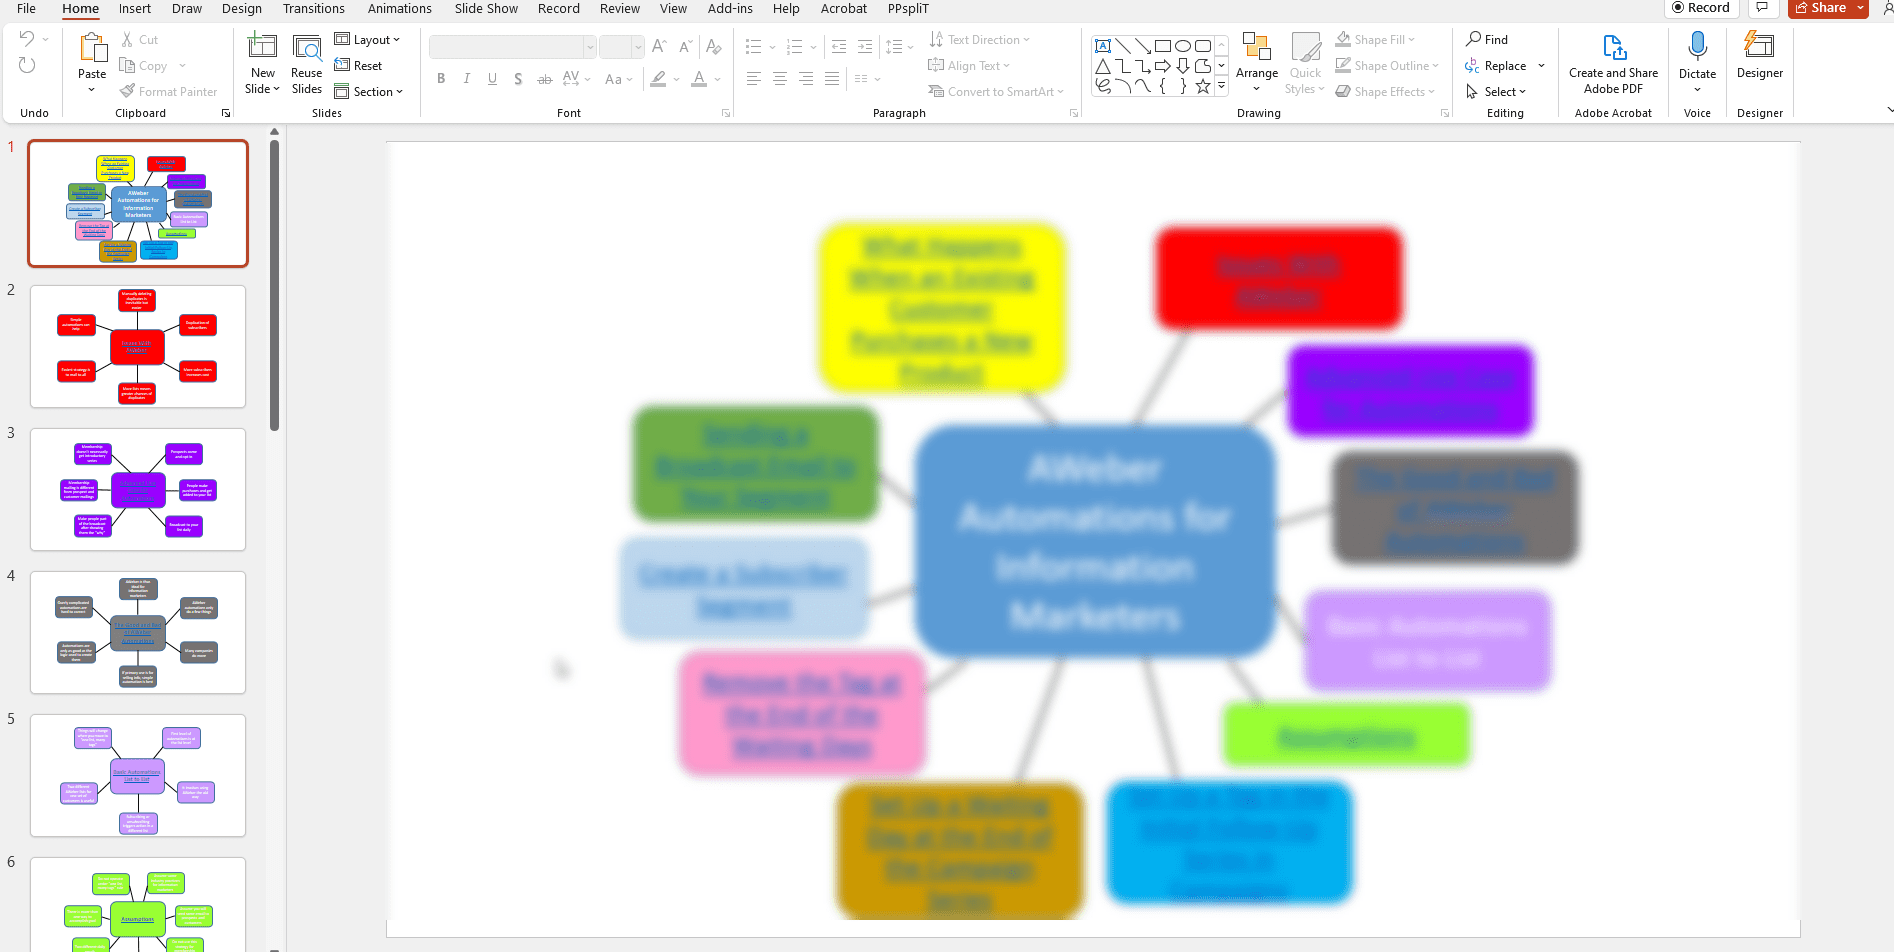Viewport: 1894px width, 952px height.
Task: Open the Arrange menu button
Action: (1257, 64)
